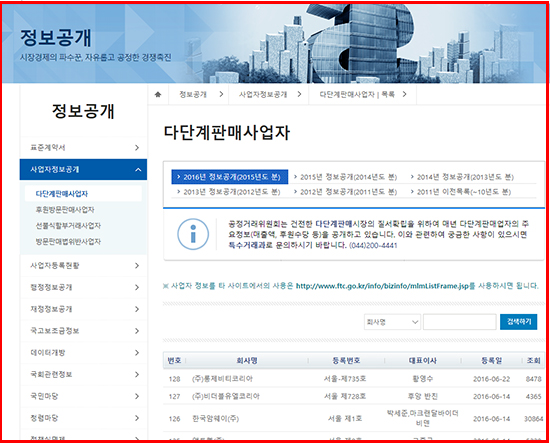Click view count 4365
Screen dimensions: 550x443
tap(534, 396)
